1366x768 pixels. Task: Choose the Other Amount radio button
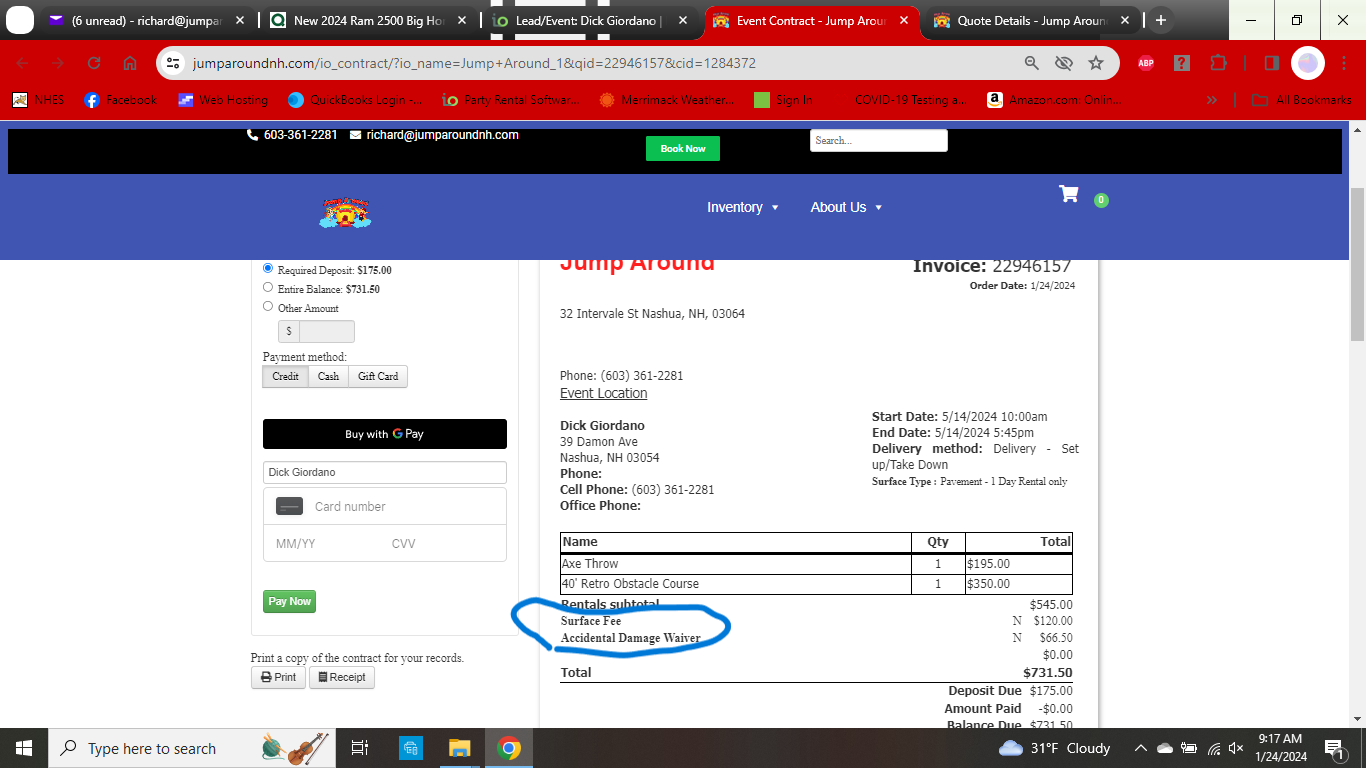coord(268,307)
